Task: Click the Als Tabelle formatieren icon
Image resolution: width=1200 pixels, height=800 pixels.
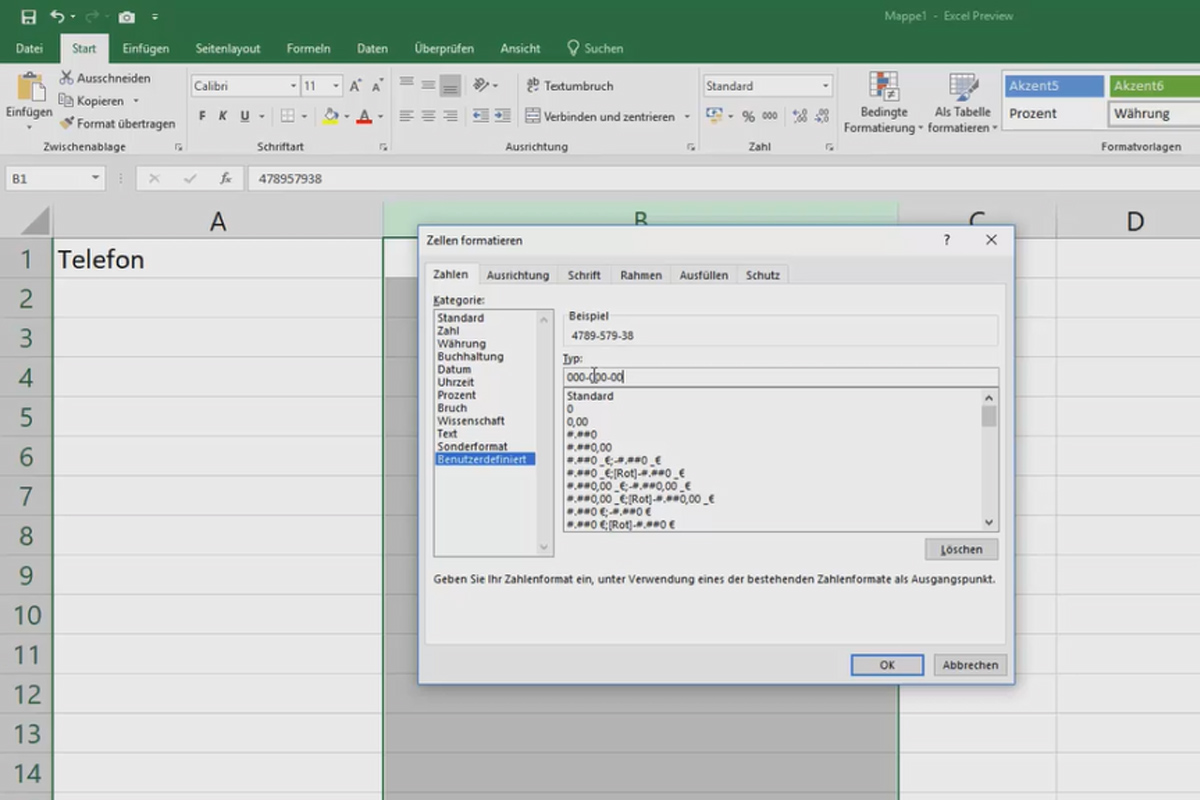Action: pyautogui.click(x=962, y=87)
